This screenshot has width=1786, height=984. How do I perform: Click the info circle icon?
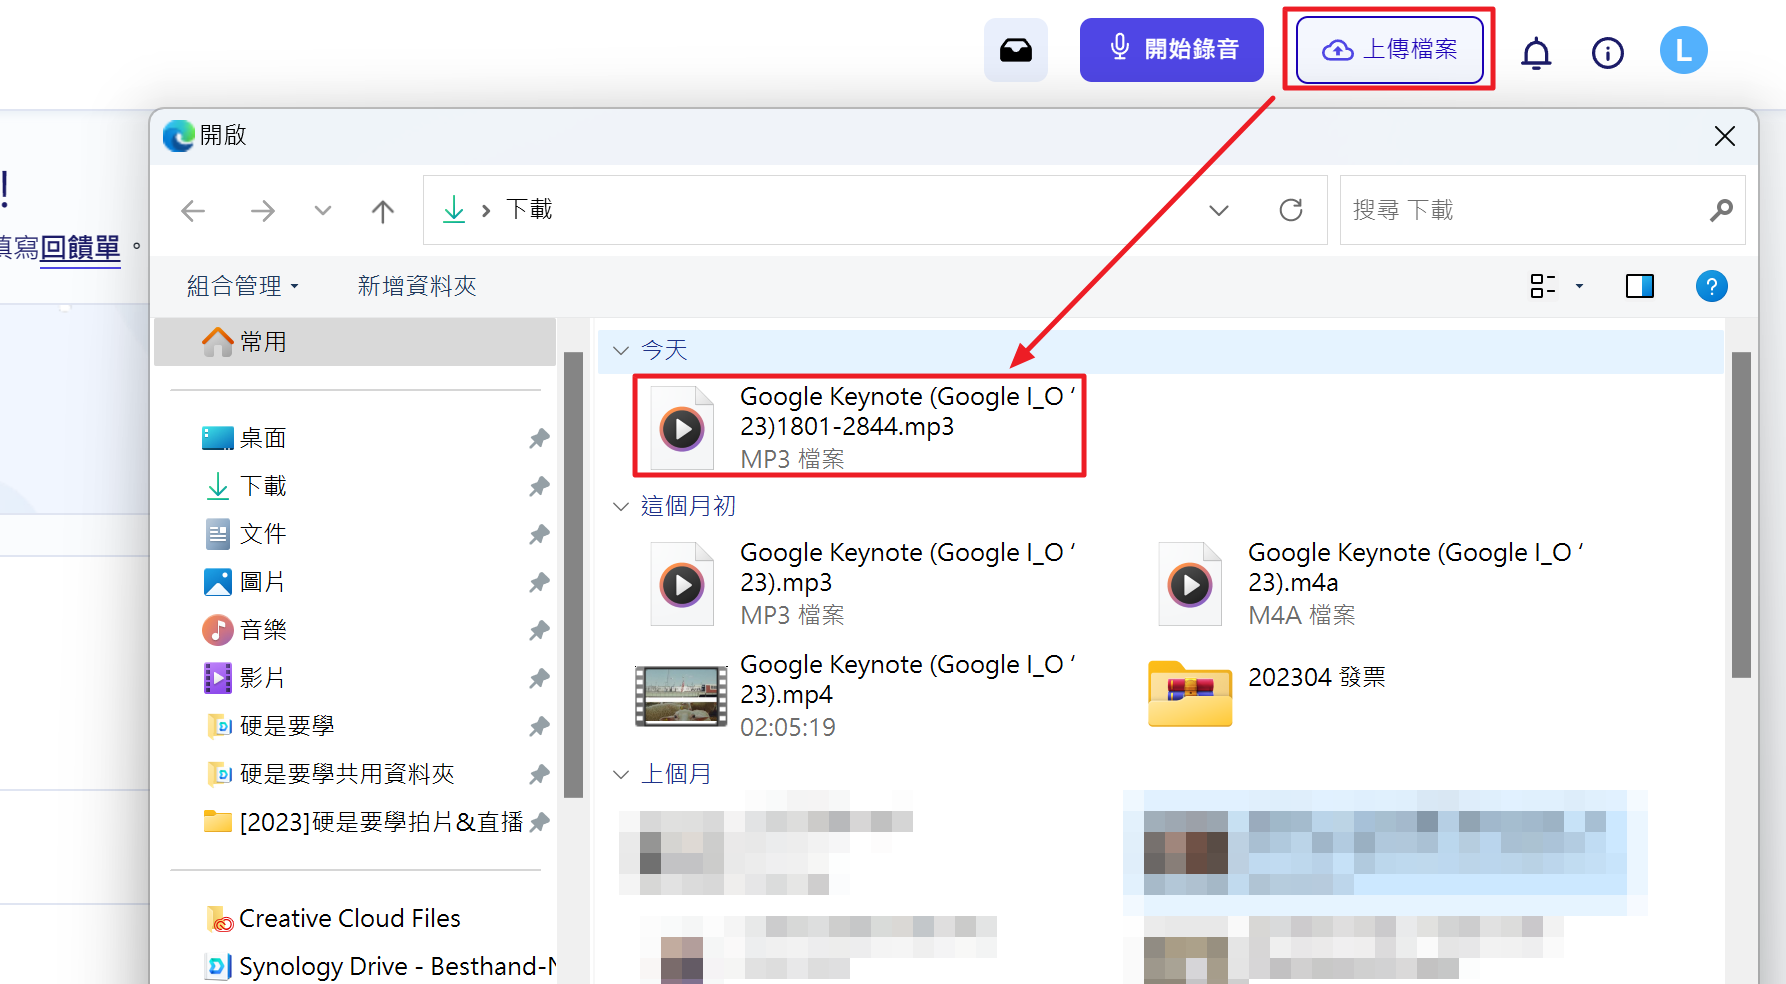1607,52
